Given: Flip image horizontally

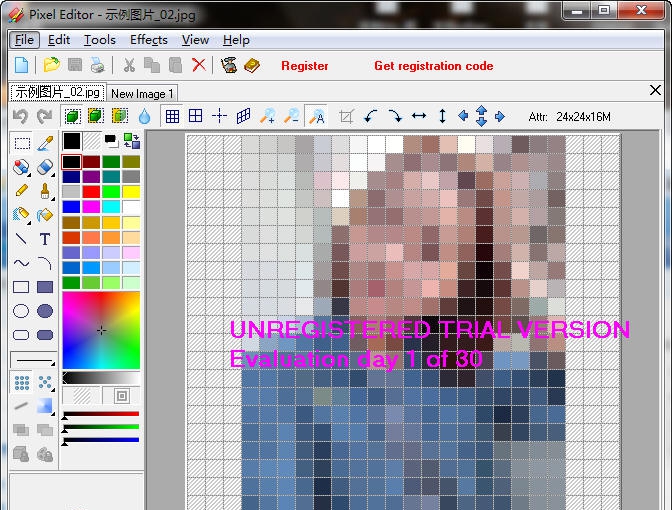Looking at the screenshot, I should point(419,116).
